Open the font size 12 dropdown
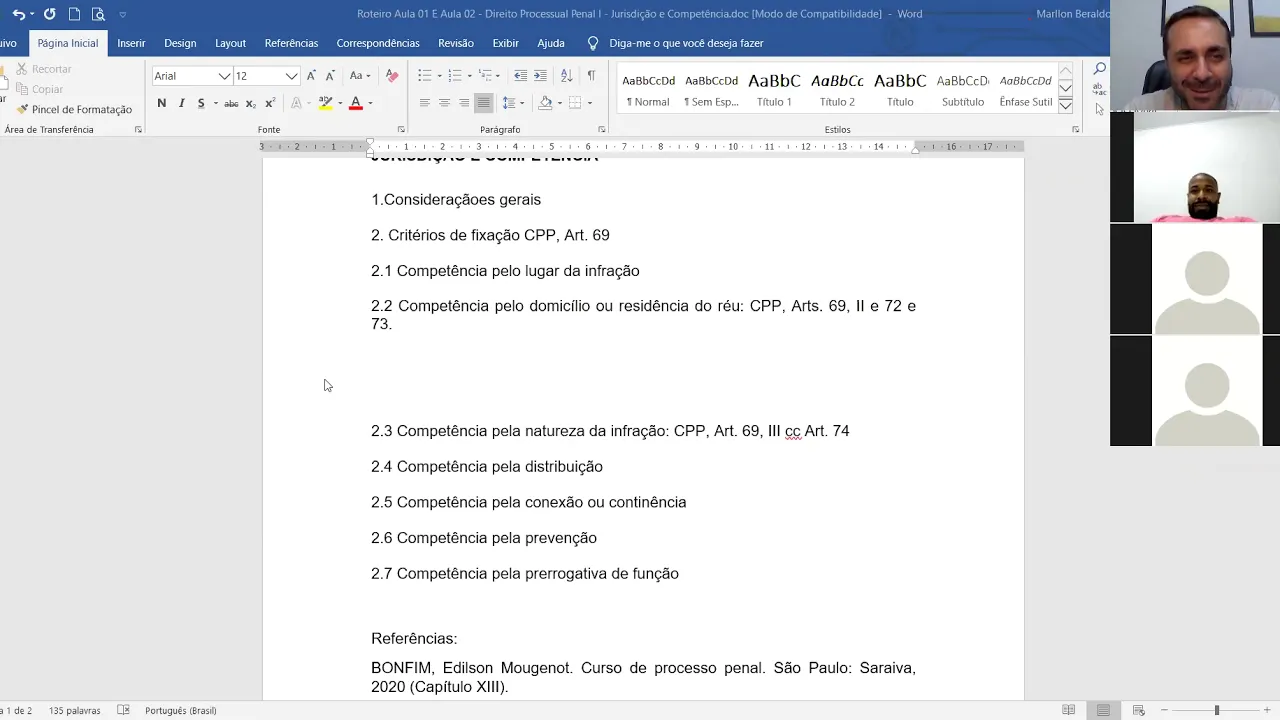Image resolution: width=1280 pixels, height=720 pixels. 291,76
